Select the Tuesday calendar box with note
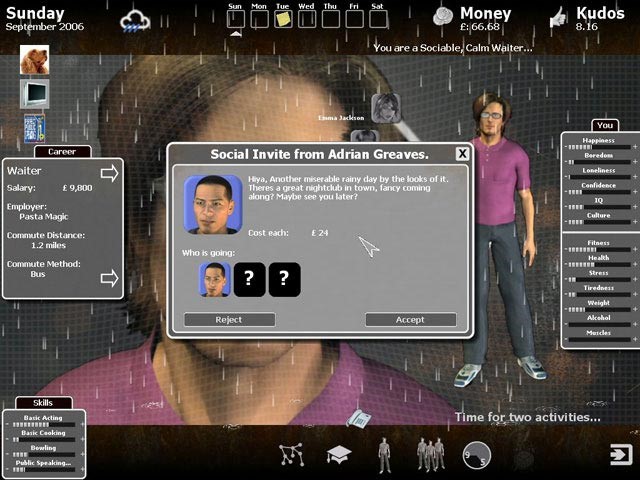640x480 pixels. pos(283,19)
